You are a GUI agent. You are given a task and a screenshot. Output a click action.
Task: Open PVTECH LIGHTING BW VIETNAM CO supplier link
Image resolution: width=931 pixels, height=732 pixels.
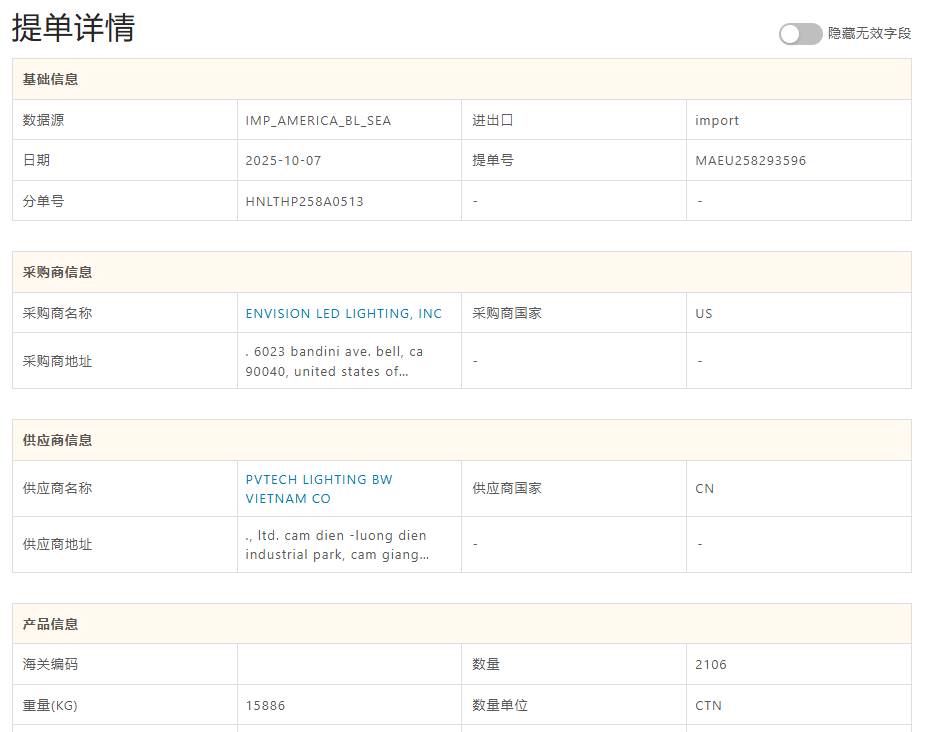point(319,489)
